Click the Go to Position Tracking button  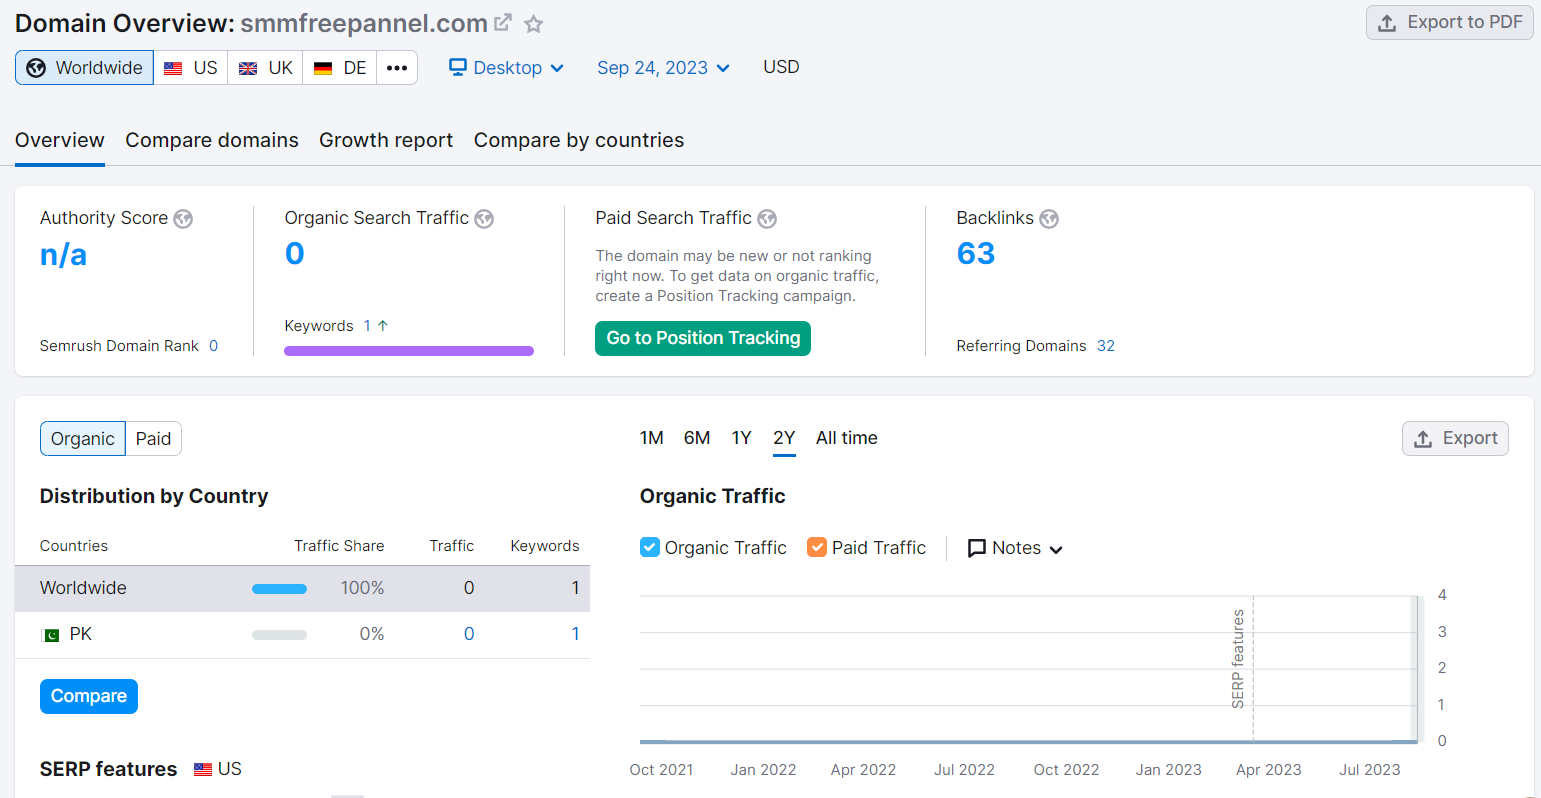coord(703,338)
